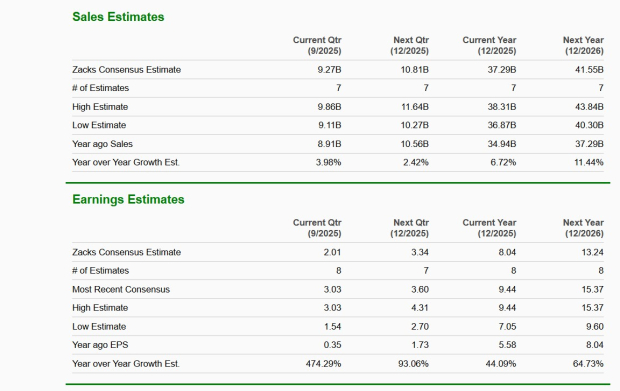
Task: Select the 40.30B low sales estimate
Action: point(589,125)
